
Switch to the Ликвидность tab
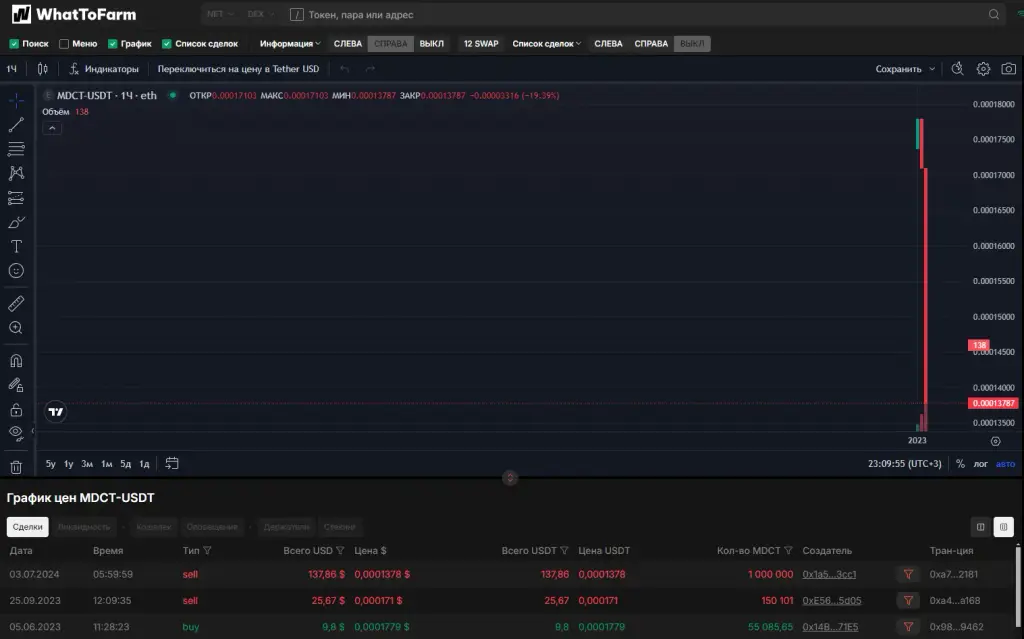click(84, 527)
